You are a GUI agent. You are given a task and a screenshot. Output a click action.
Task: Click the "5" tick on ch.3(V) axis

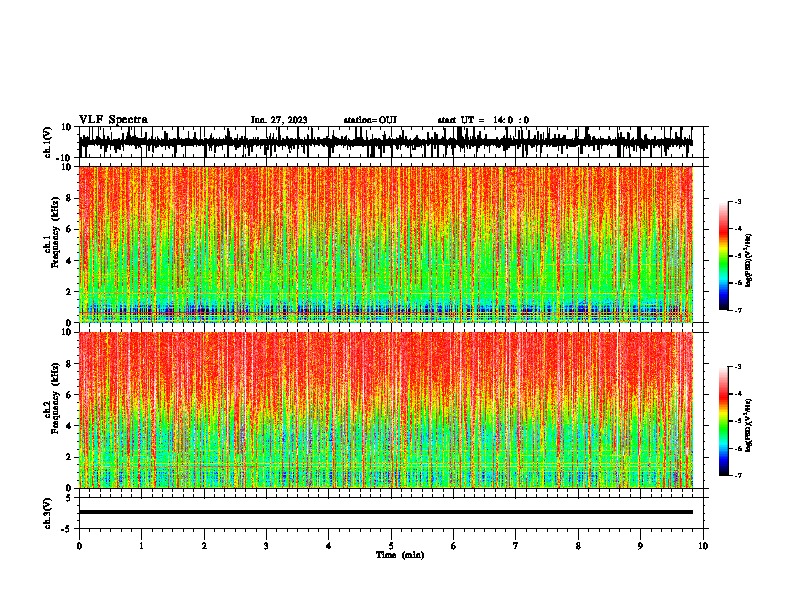[69, 497]
